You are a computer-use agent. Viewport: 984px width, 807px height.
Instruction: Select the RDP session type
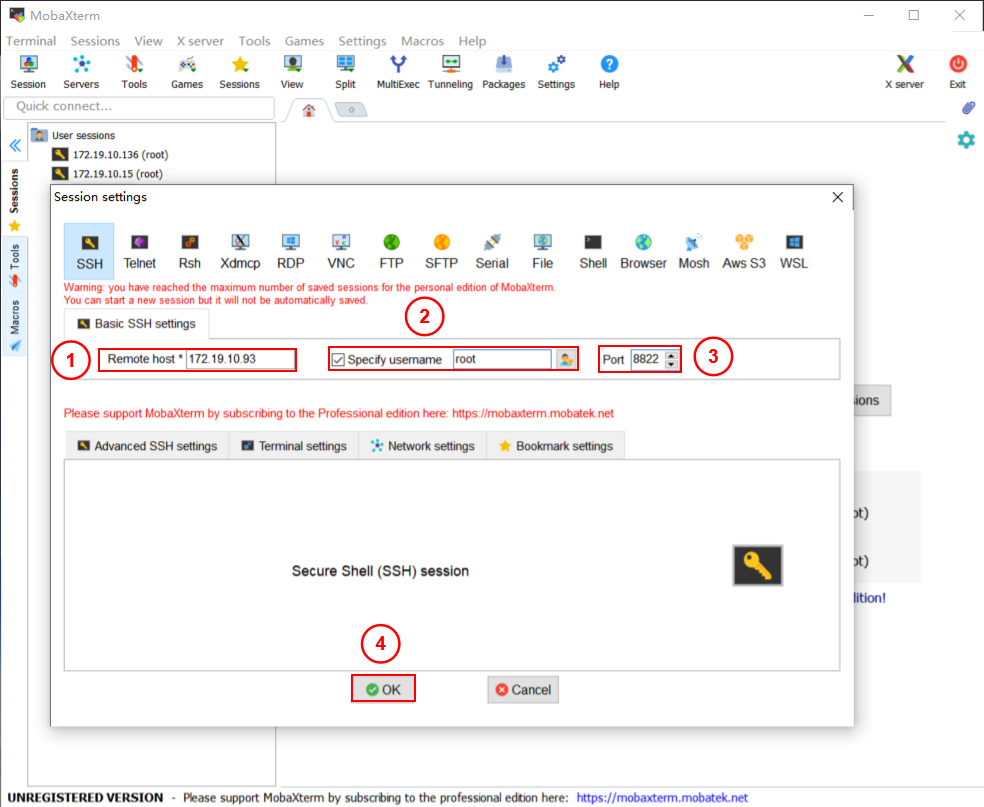[x=291, y=251]
